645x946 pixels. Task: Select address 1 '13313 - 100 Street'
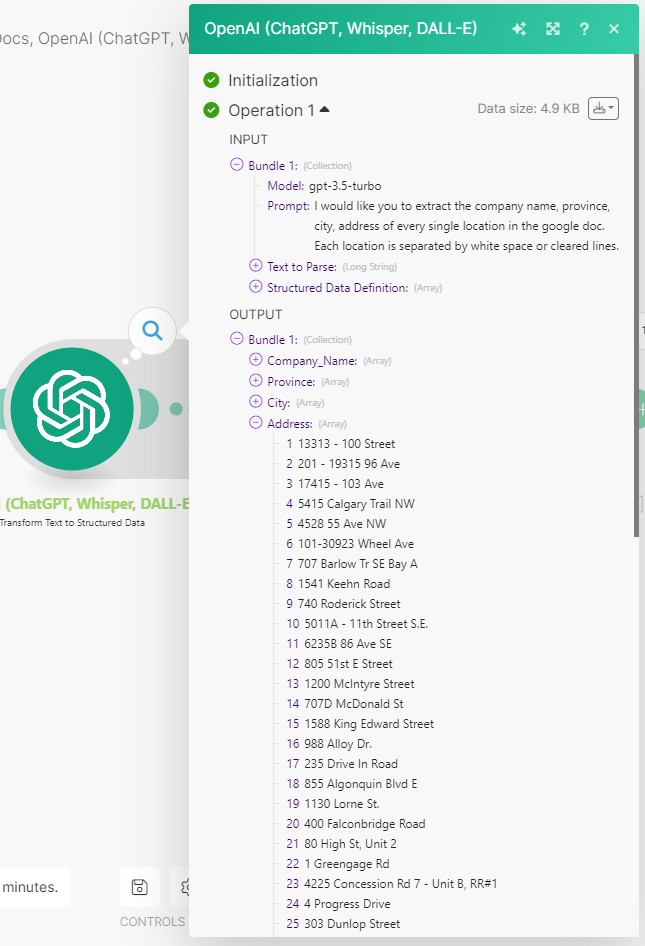(x=346, y=443)
